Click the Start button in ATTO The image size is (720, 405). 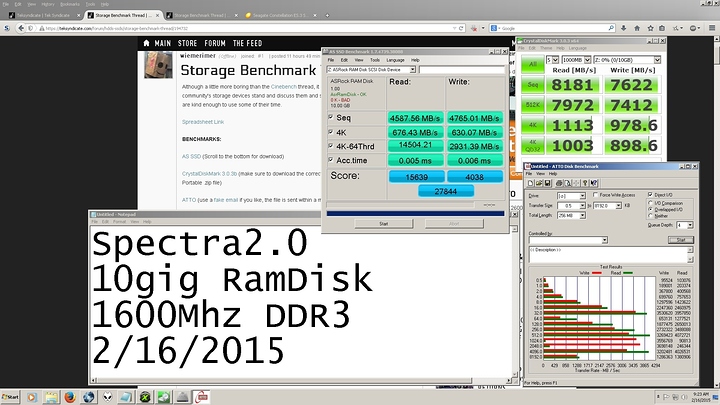(x=681, y=240)
